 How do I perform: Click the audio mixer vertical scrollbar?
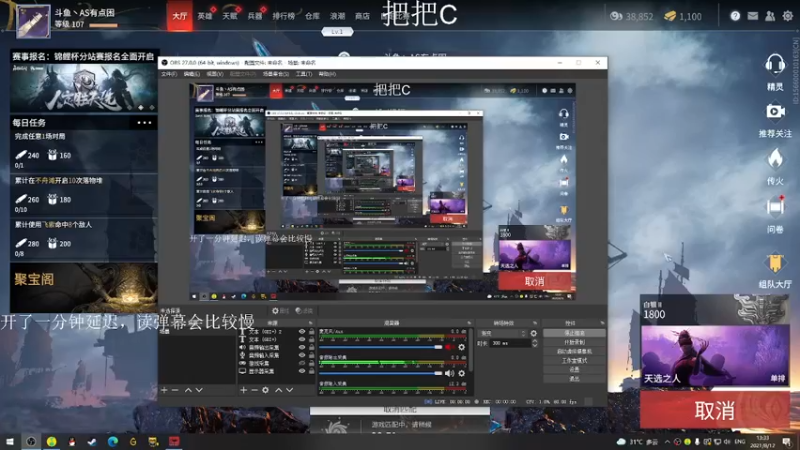pos(470,352)
